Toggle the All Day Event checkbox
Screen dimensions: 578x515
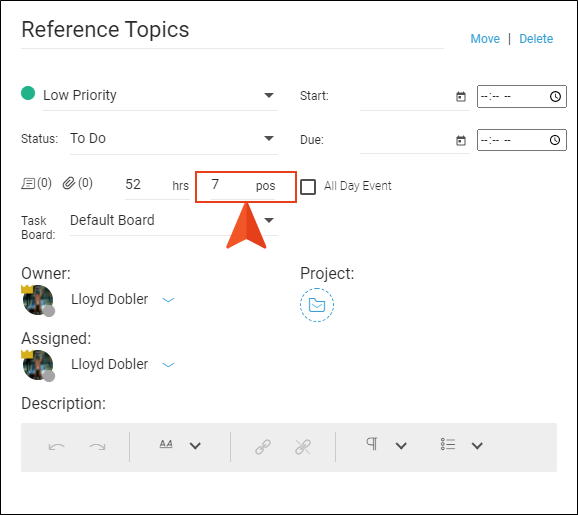(308, 187)
